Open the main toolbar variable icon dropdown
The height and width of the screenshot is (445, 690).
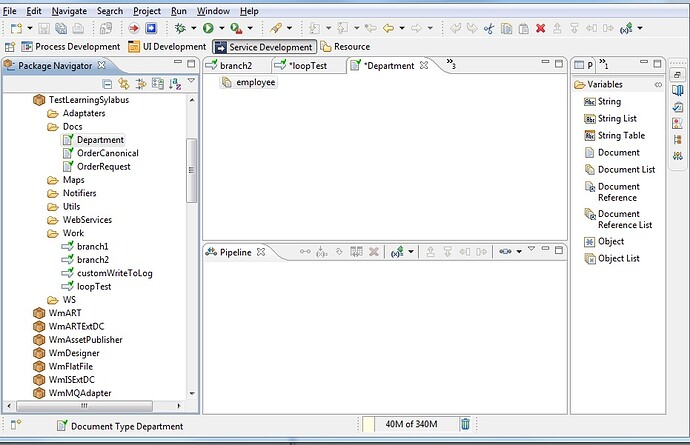pyautogui.click(x=640, y=28)
